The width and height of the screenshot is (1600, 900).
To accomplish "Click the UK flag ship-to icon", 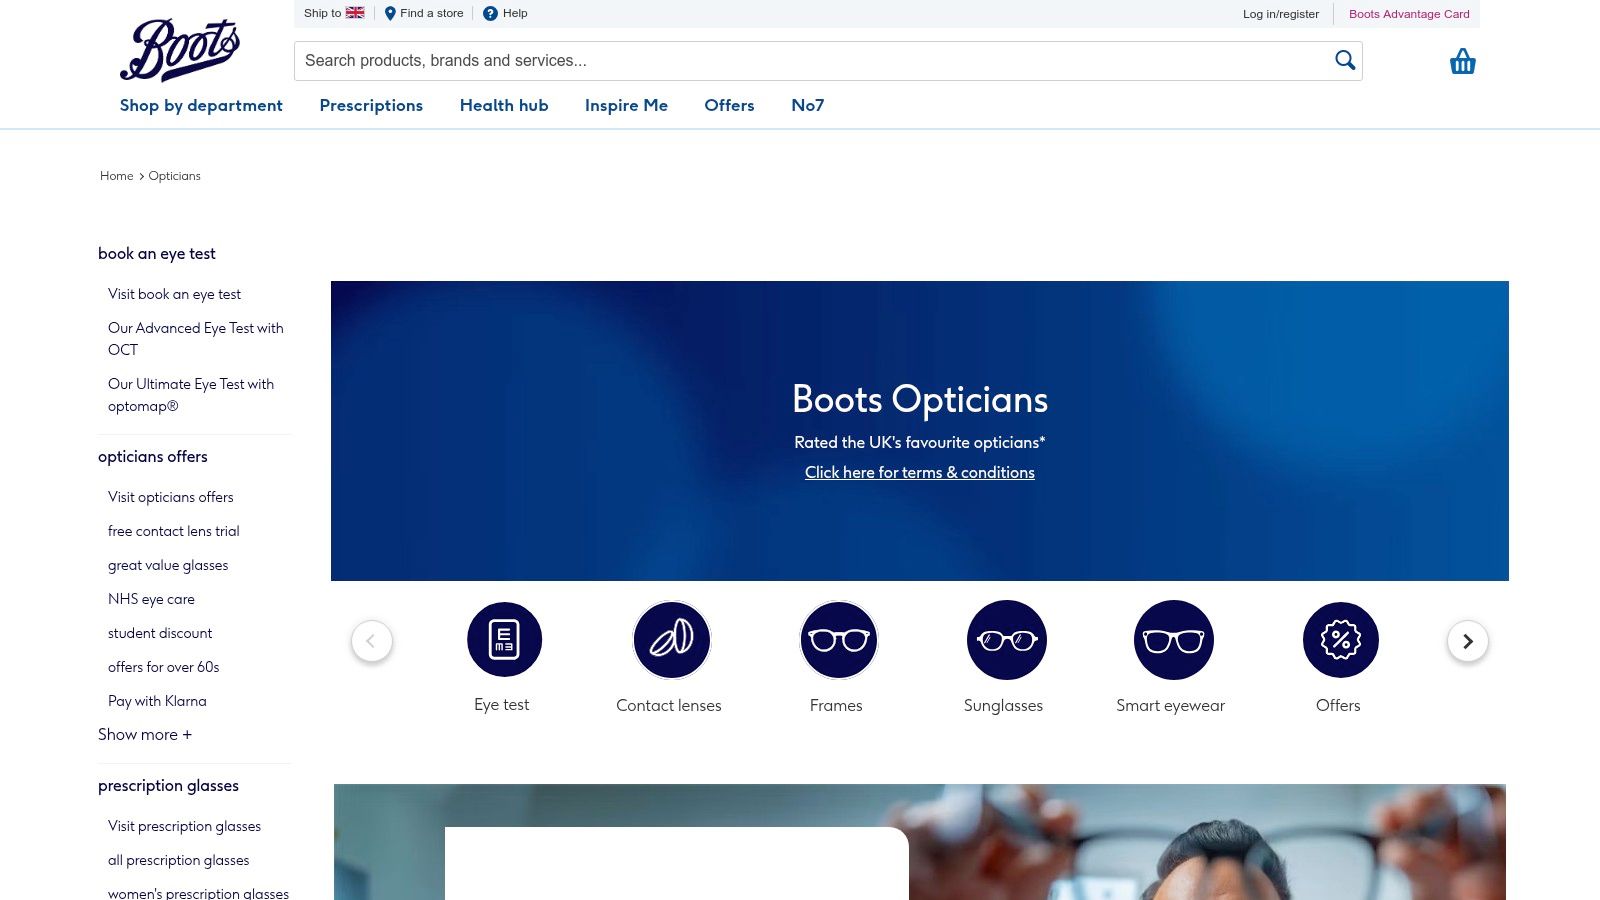I will pos(355,13).
